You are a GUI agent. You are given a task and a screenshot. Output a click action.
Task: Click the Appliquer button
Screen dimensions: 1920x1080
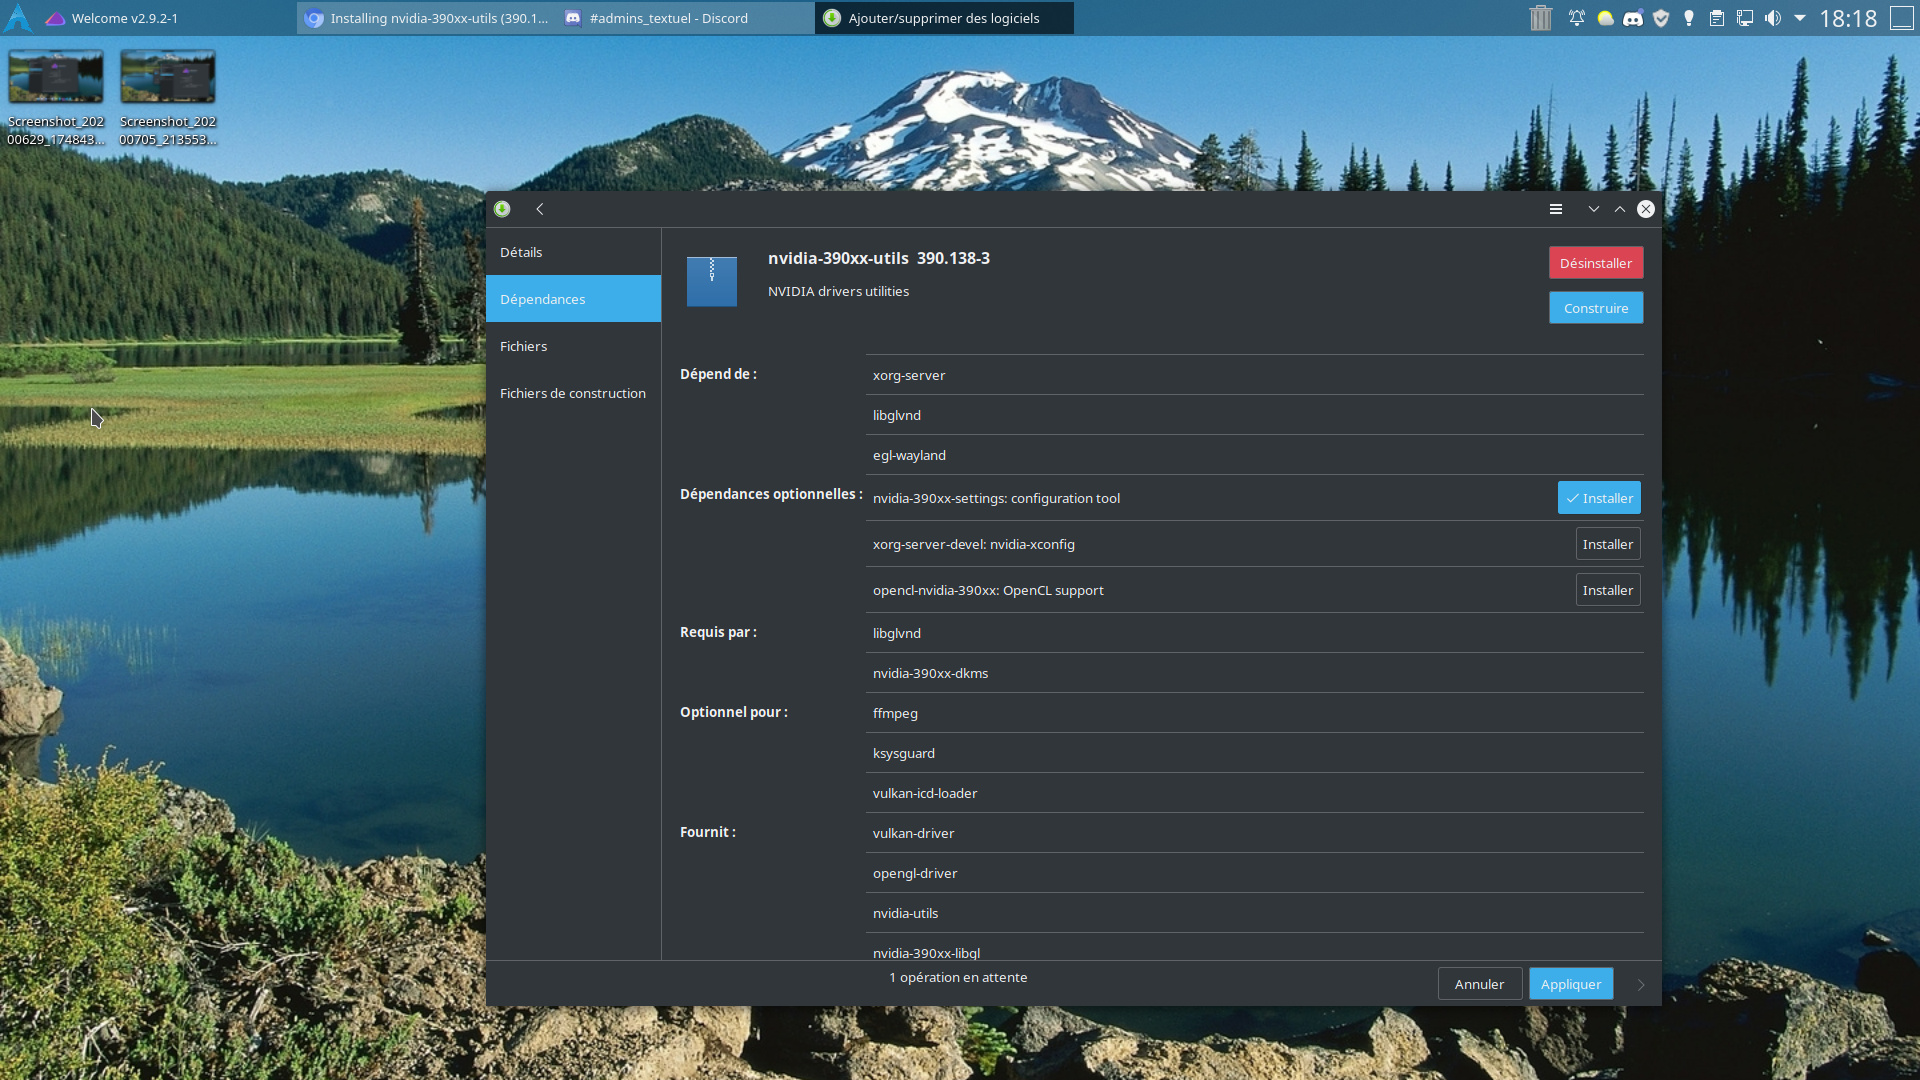point(1570,984)
